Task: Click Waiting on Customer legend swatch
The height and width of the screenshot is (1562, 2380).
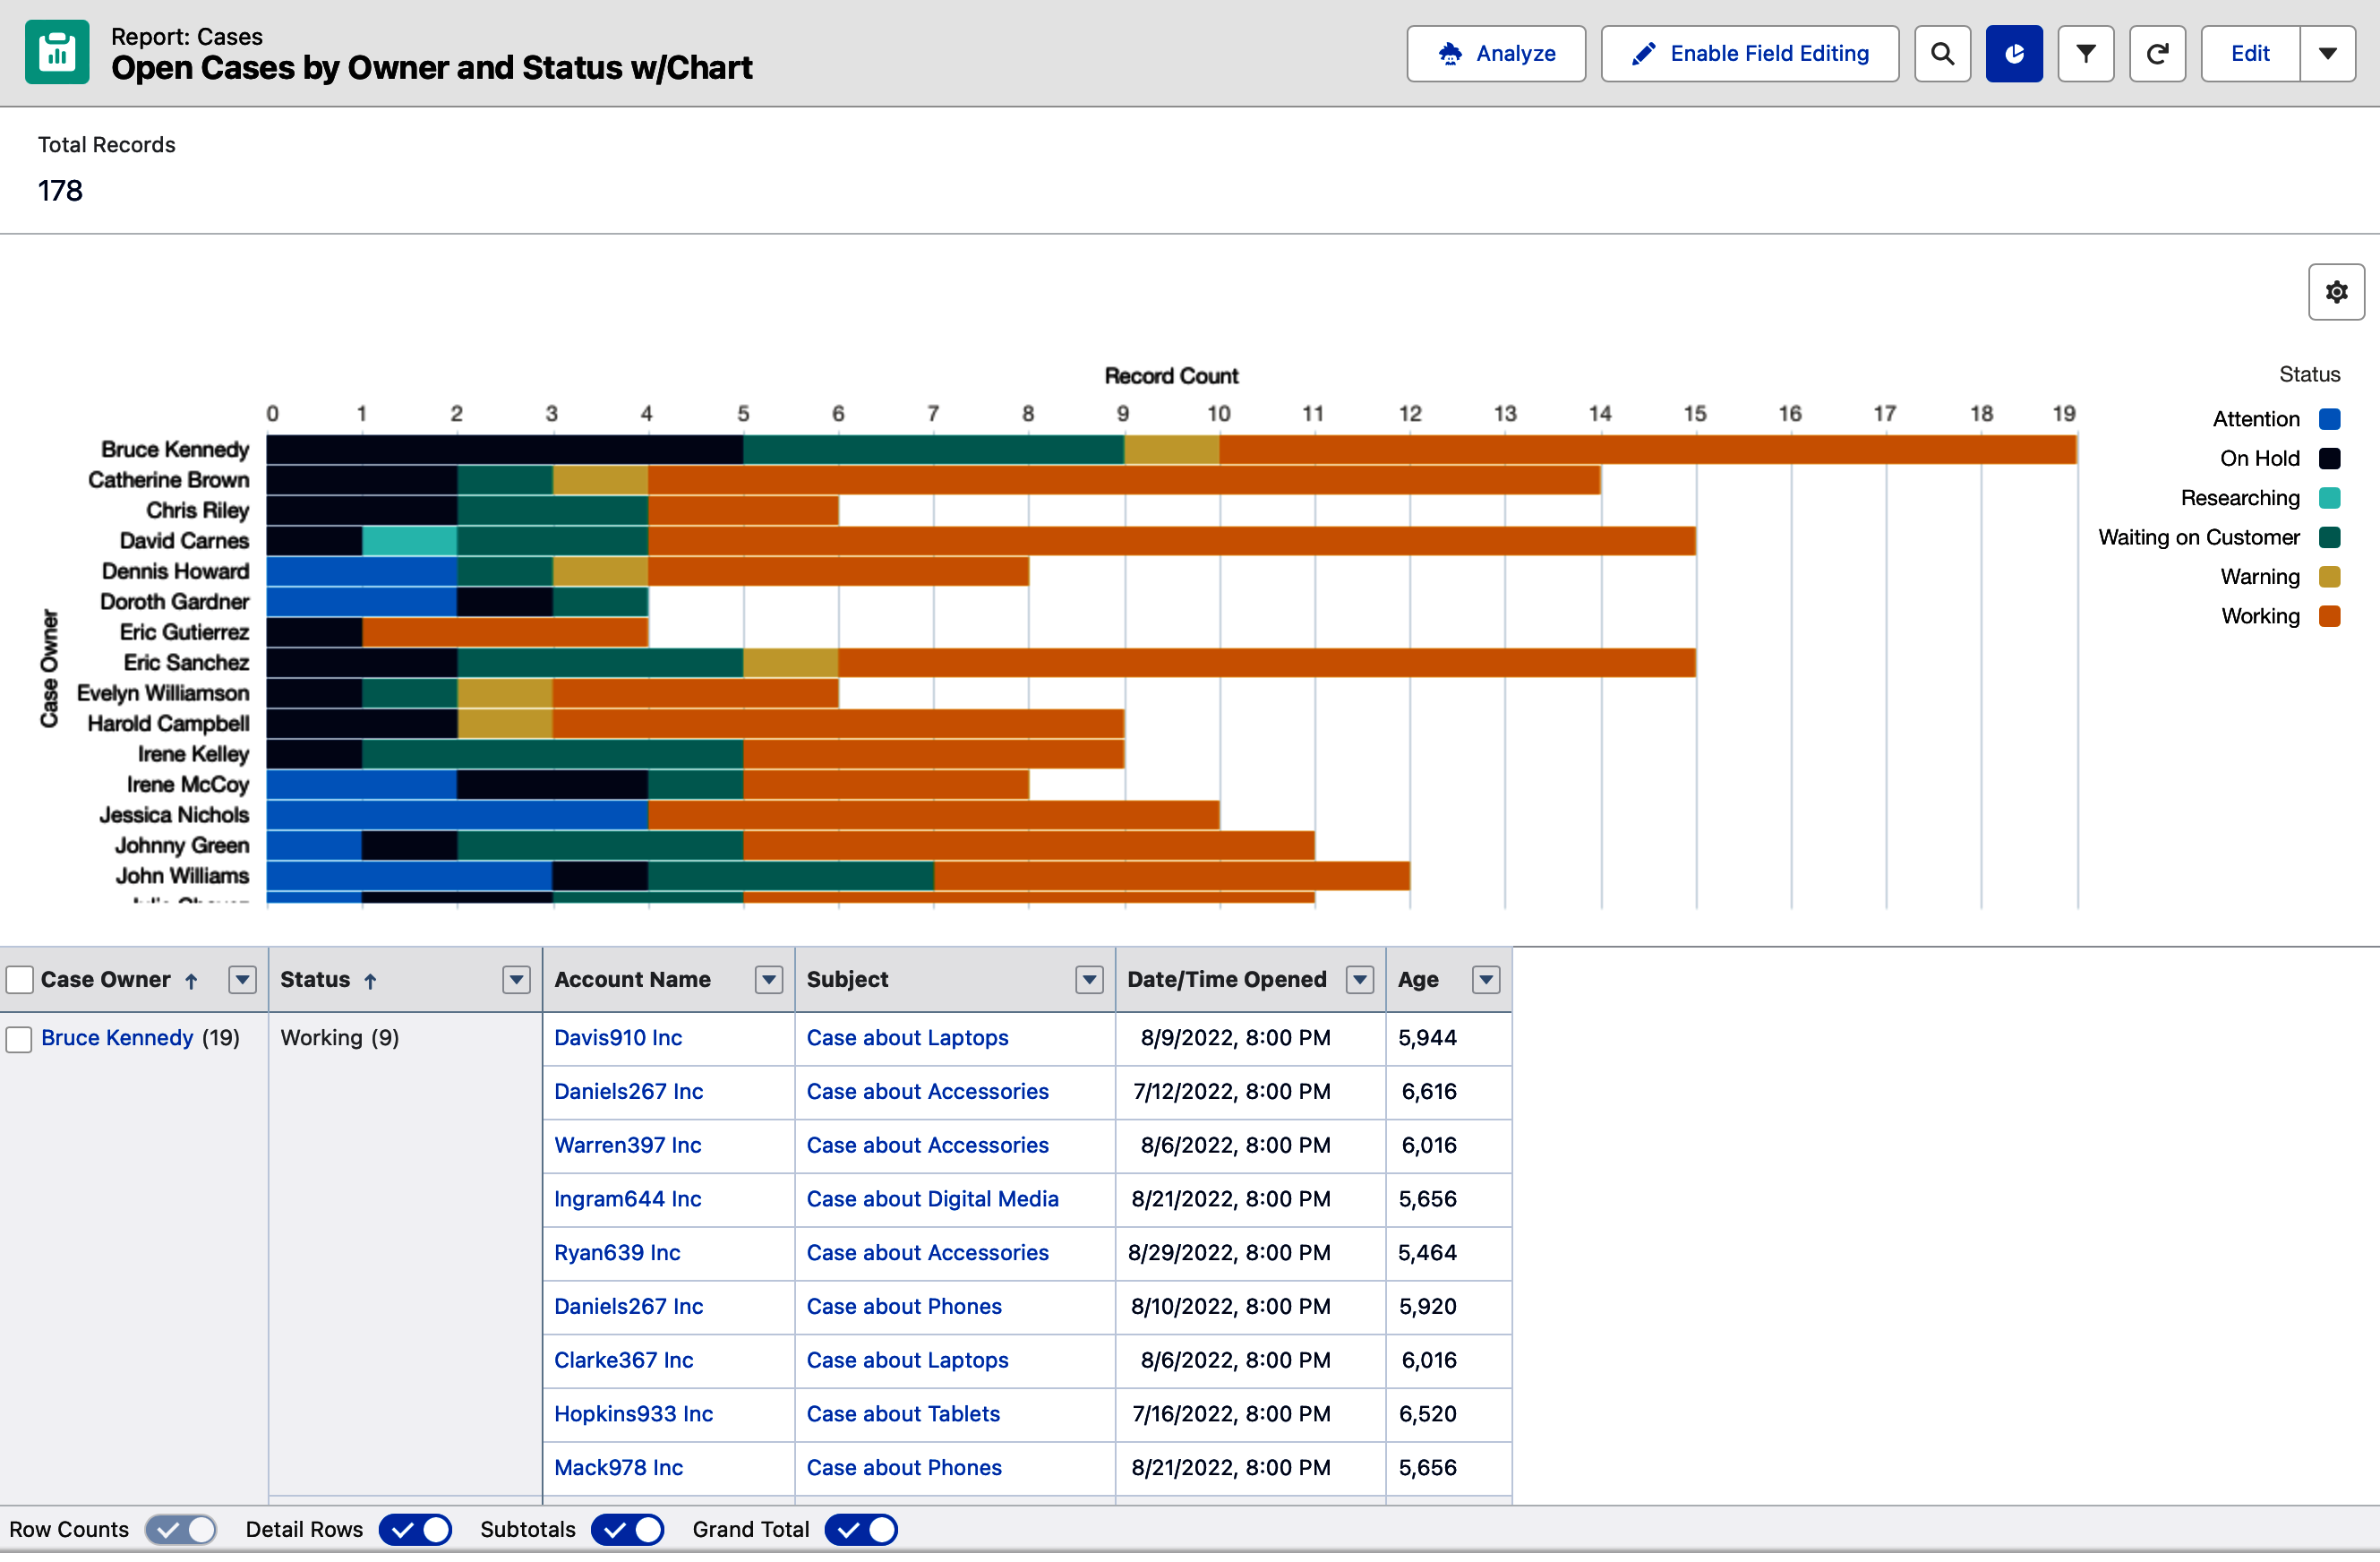Action: pyautogui.click(x=2329, y=538)
